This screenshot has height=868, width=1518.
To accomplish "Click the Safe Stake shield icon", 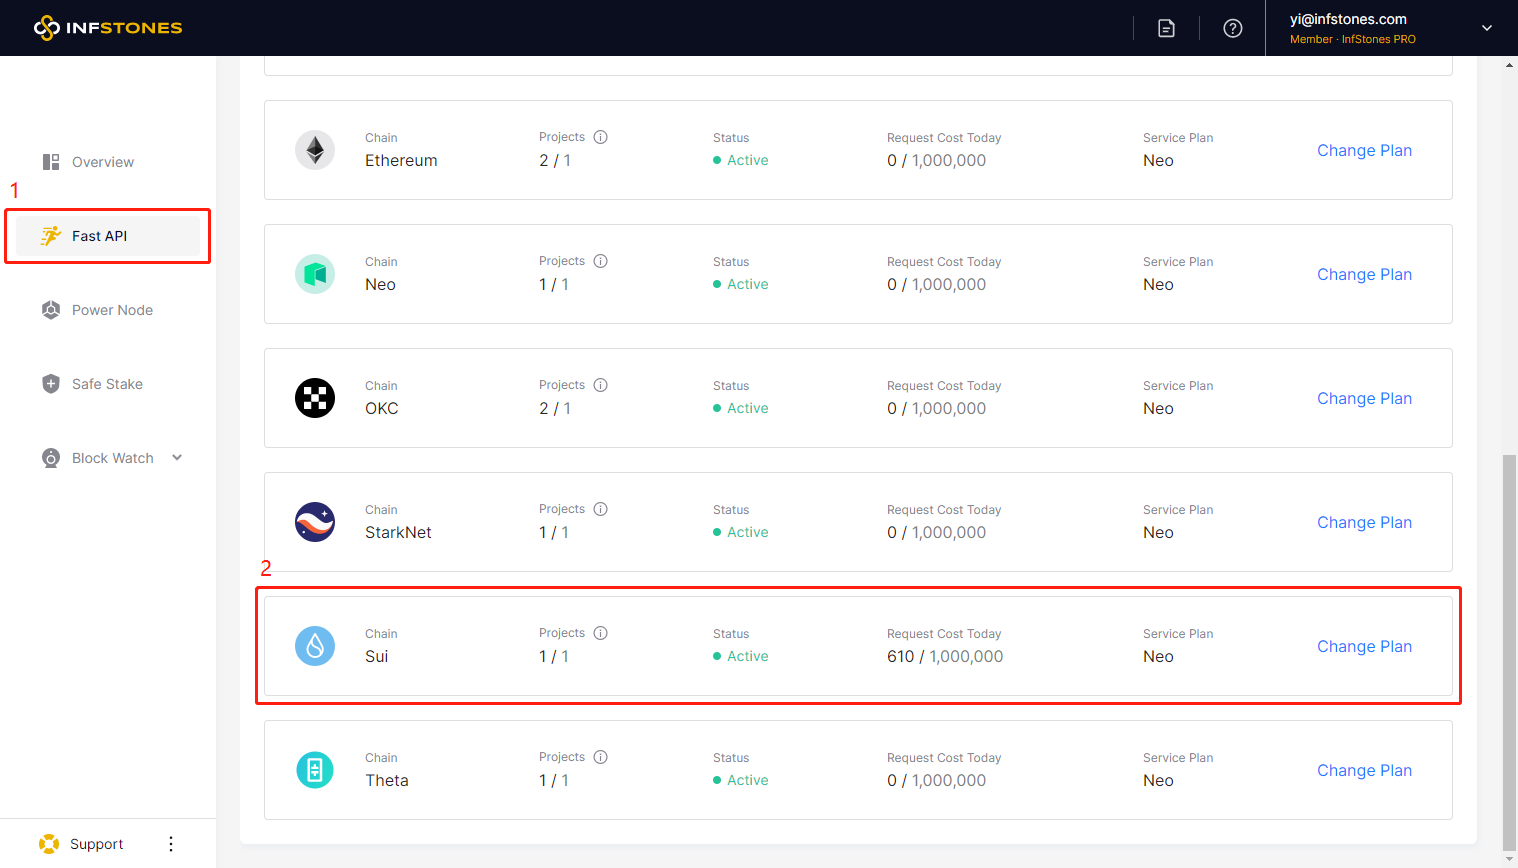I will pyautogui.click(x=51, y=384).
